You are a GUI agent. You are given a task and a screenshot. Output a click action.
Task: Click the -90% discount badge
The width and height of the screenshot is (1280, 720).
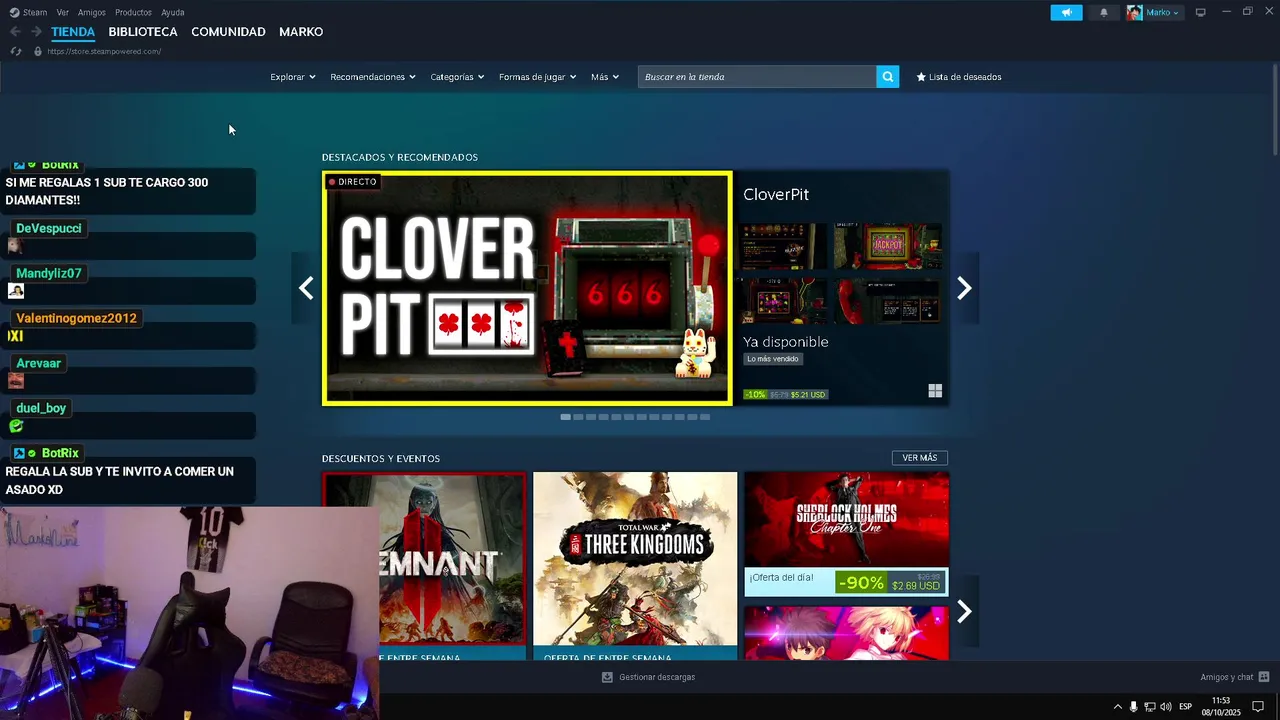861,582
